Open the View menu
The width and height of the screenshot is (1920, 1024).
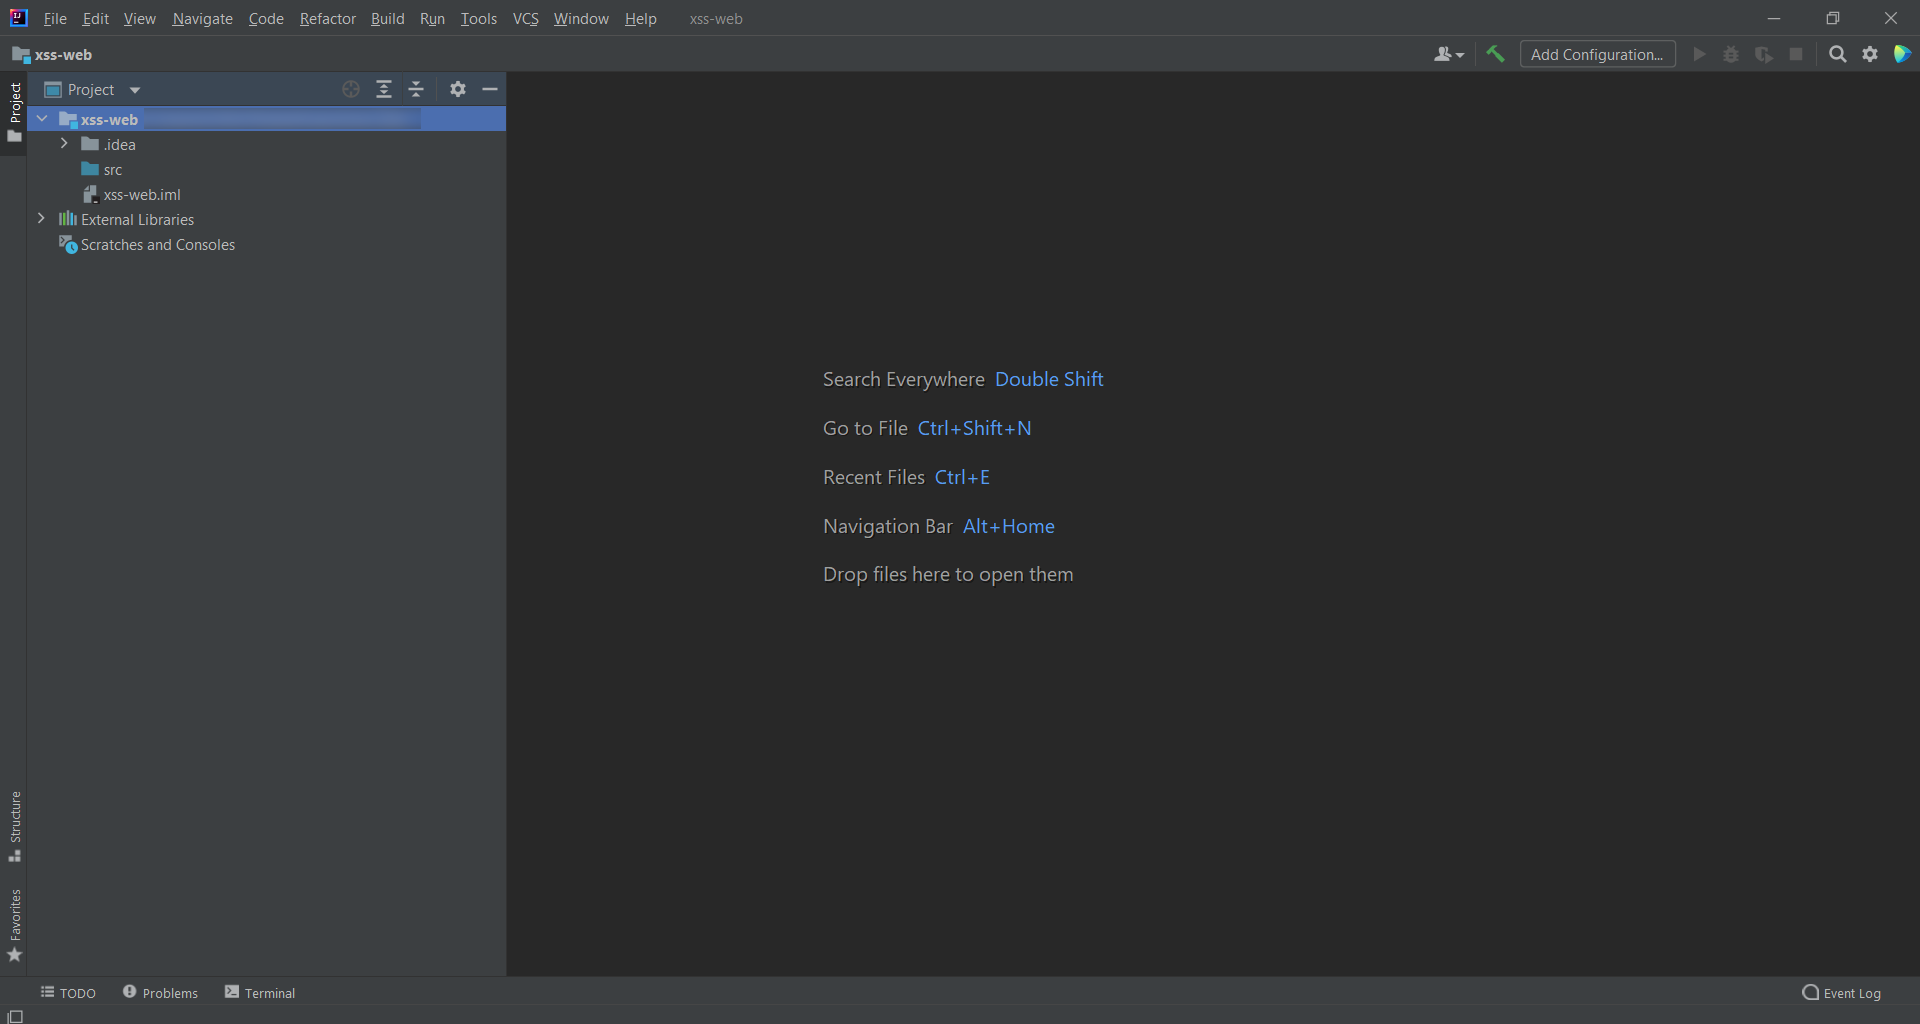pos(140,18)
